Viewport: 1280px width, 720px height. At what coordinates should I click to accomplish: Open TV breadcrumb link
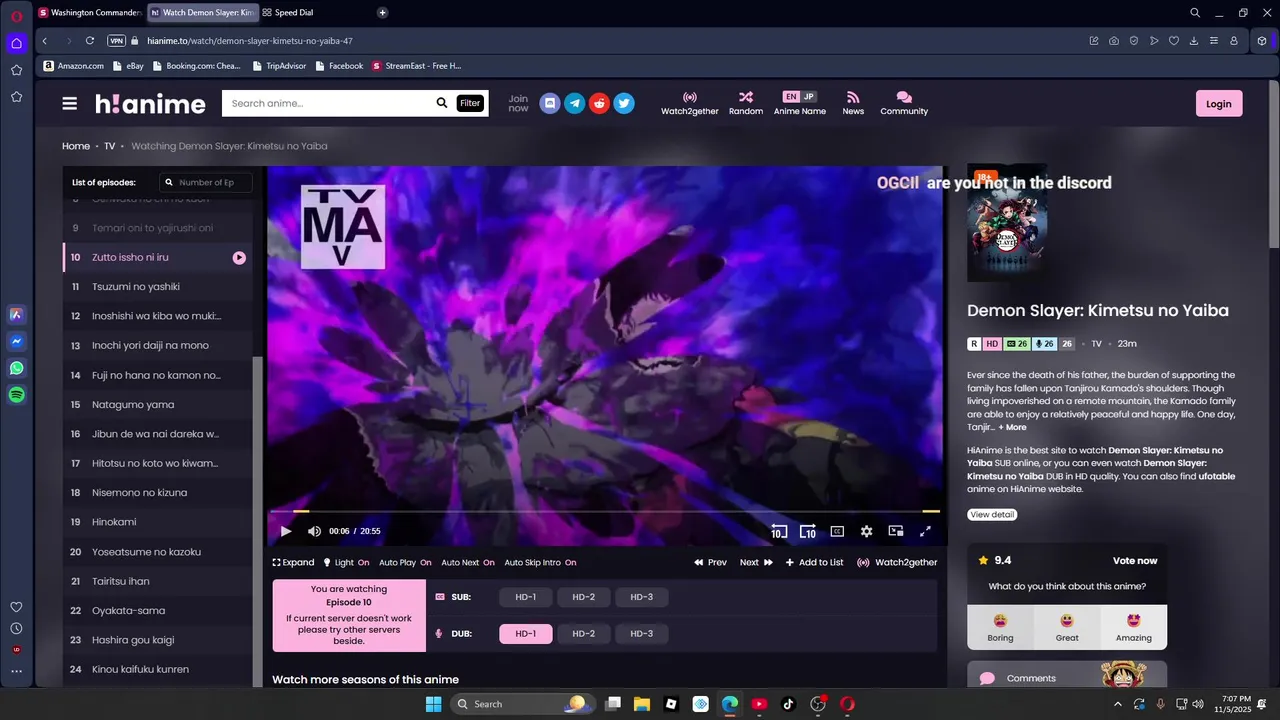point(110,146)
